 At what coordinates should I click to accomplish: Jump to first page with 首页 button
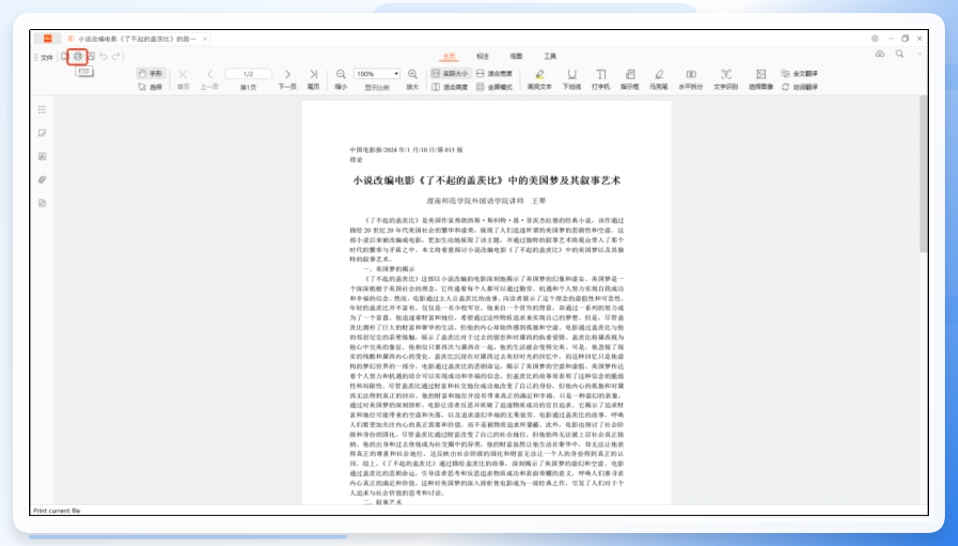[x=183, y=79]
